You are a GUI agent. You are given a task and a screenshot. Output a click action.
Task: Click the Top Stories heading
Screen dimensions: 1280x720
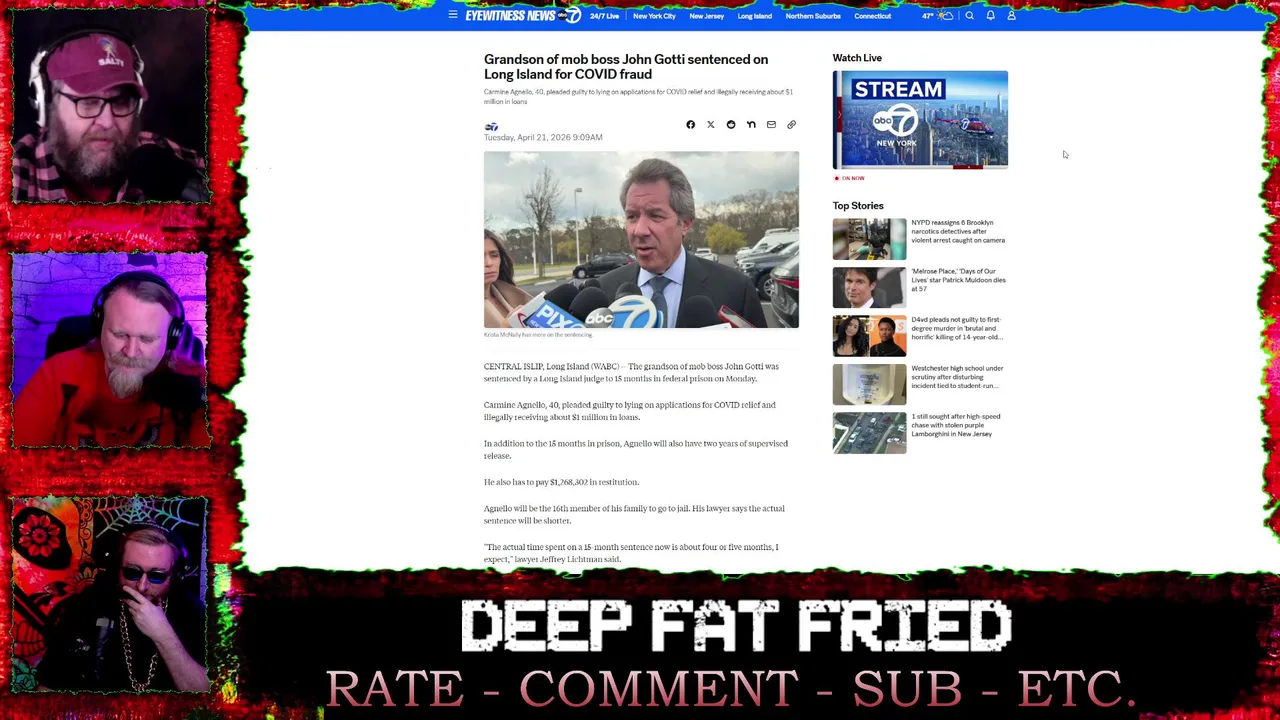pyautogui.click(x=858, y=206)
